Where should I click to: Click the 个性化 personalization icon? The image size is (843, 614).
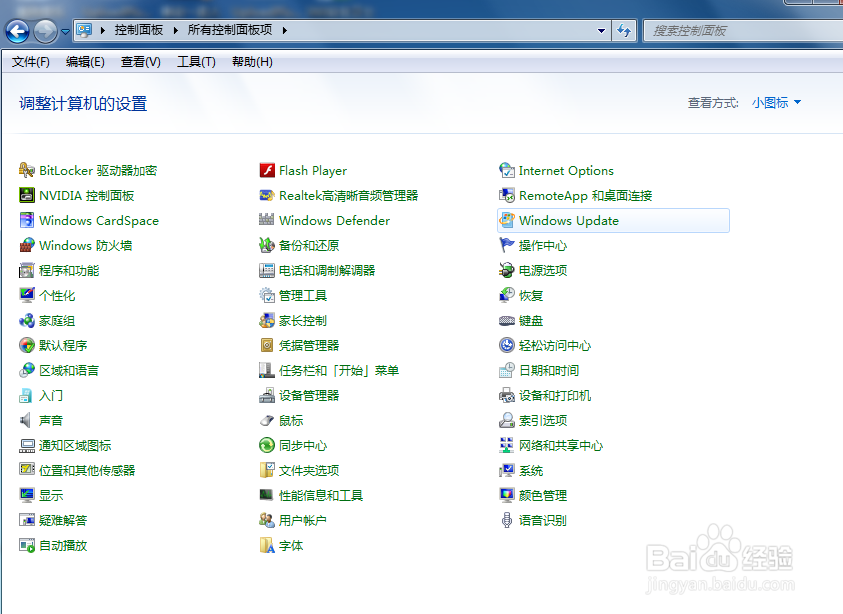point(27,295)
